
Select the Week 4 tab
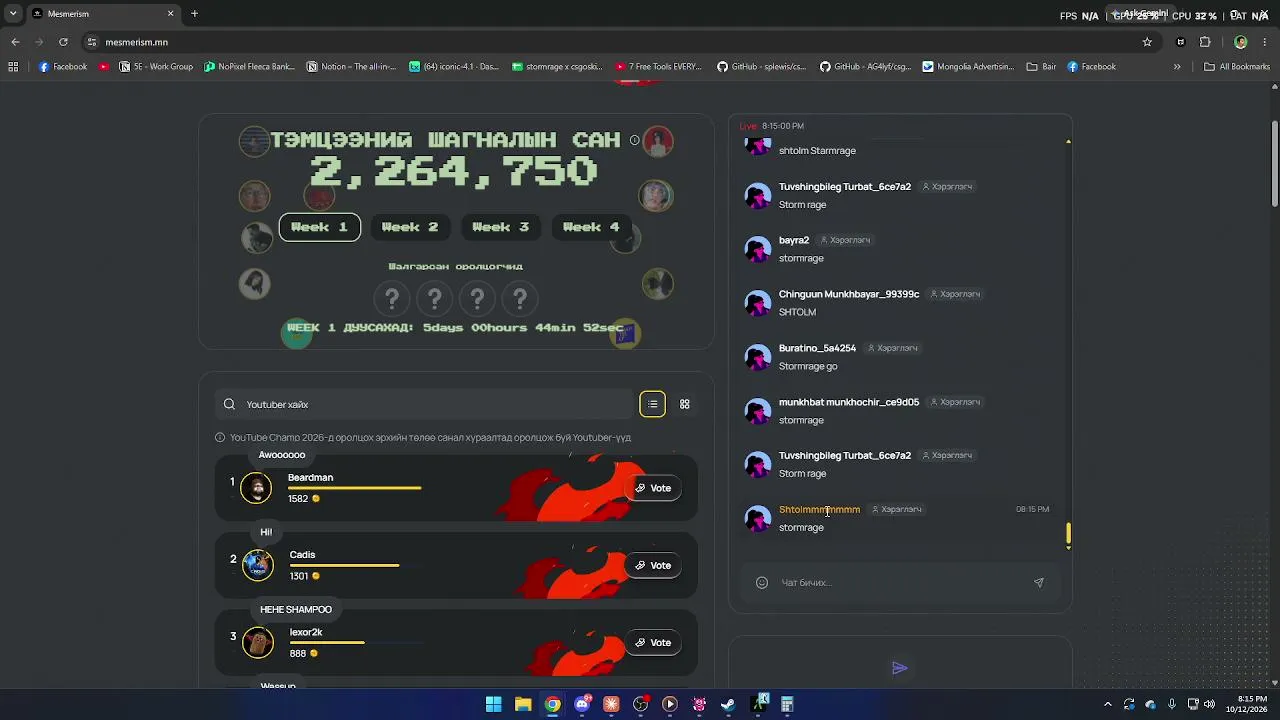(x=591, y=227)
